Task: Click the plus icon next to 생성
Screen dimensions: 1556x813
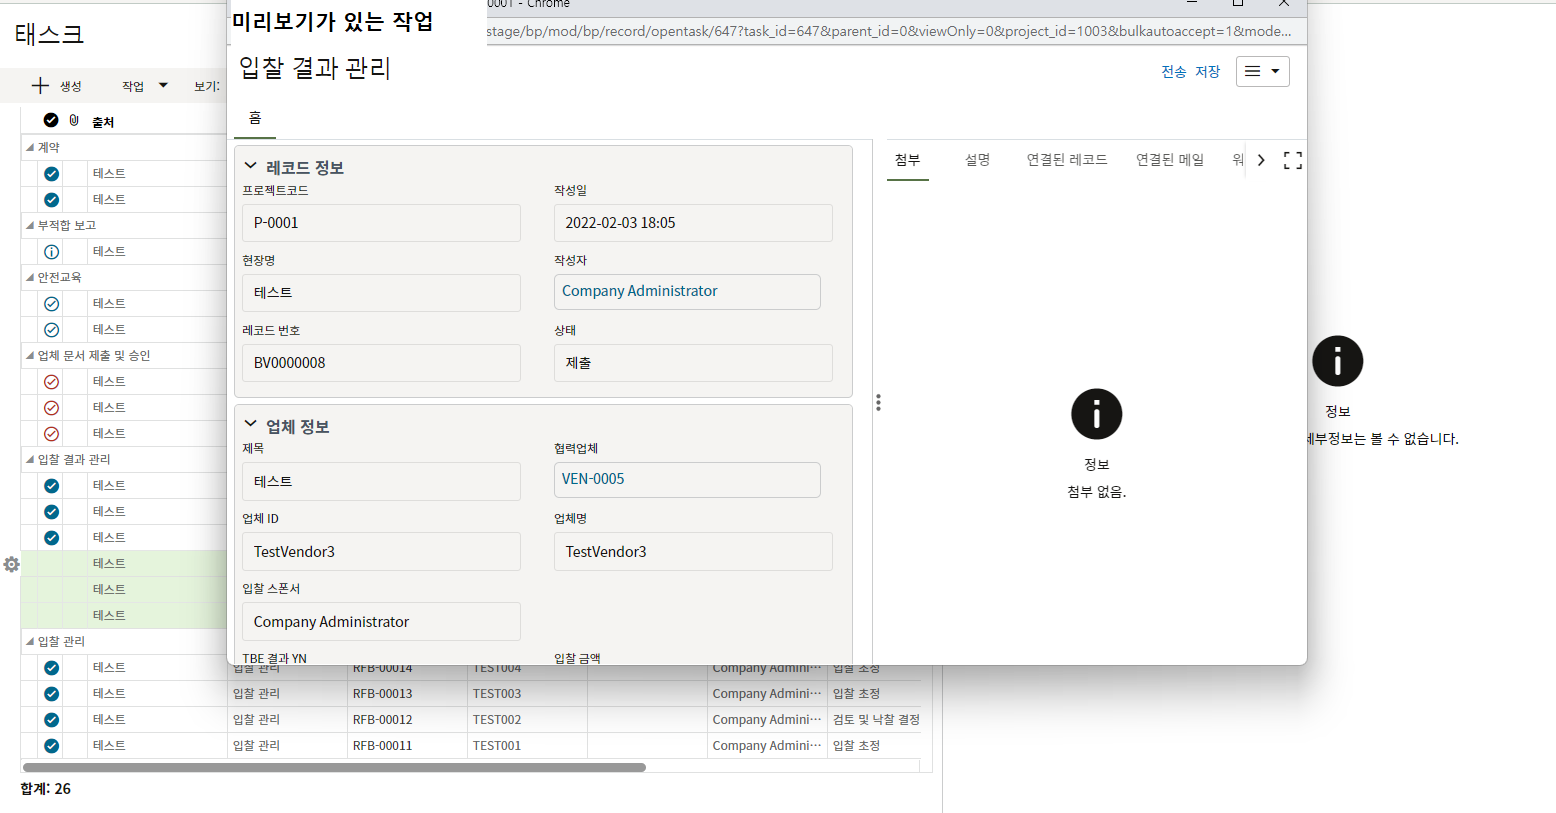Action: coord(40,86)
